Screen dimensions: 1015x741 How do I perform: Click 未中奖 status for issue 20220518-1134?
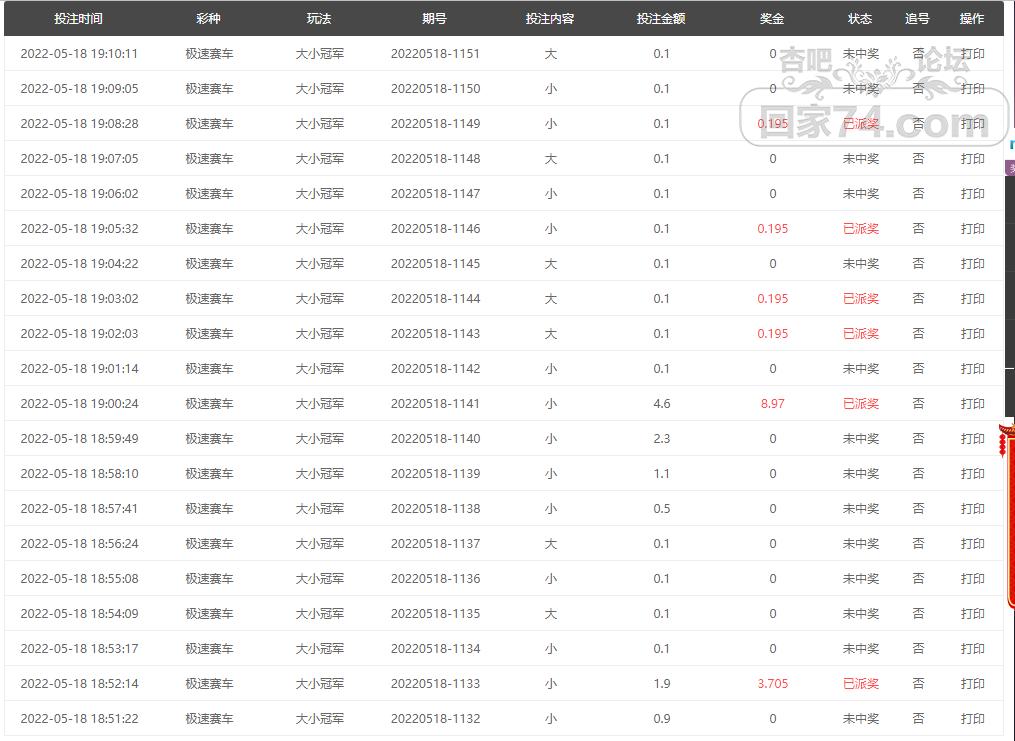point(861,648)
